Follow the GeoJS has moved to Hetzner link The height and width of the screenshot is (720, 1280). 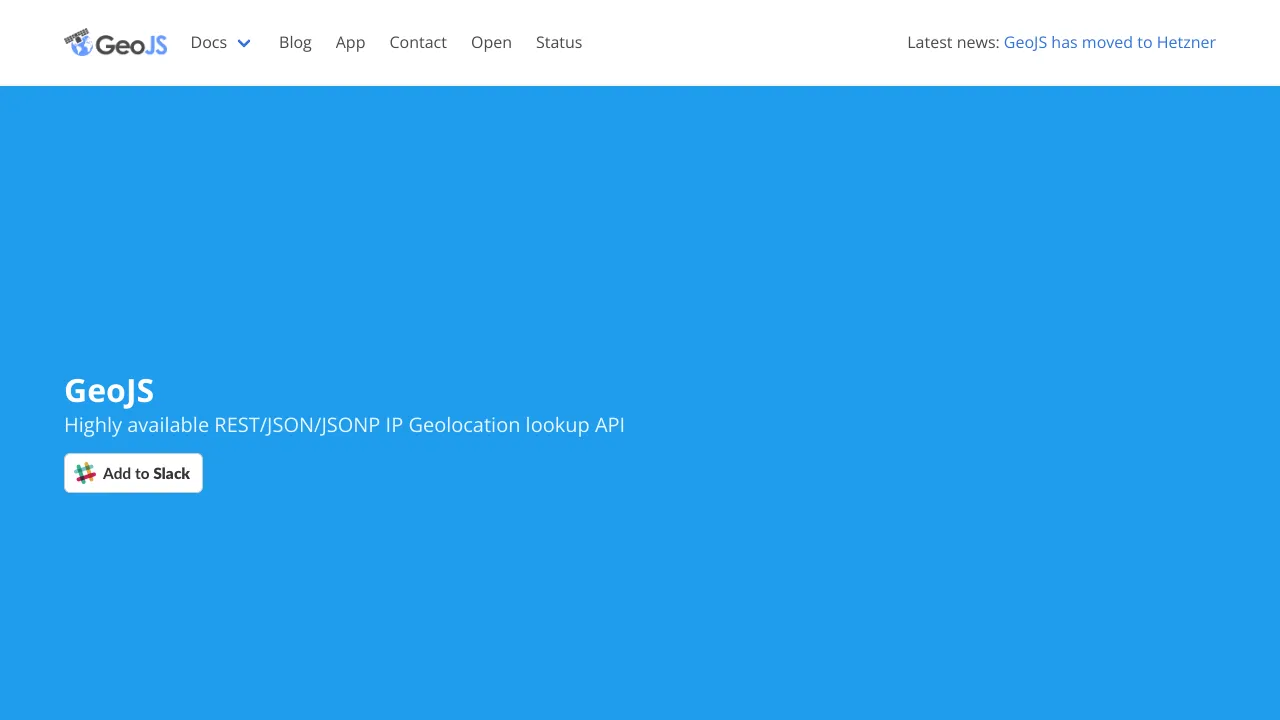coord(1110,42)
